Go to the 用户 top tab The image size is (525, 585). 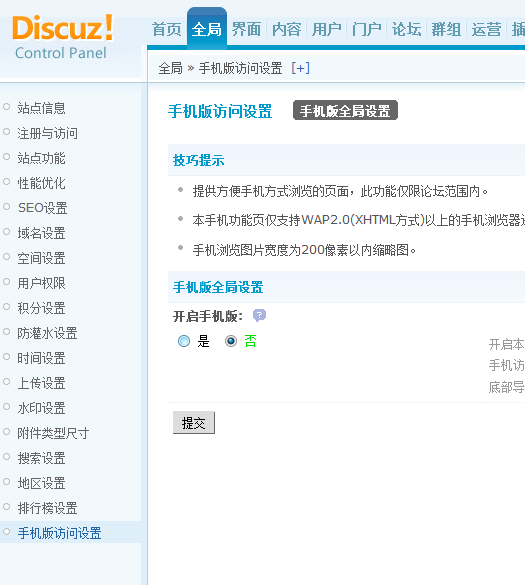click(327, 29)
